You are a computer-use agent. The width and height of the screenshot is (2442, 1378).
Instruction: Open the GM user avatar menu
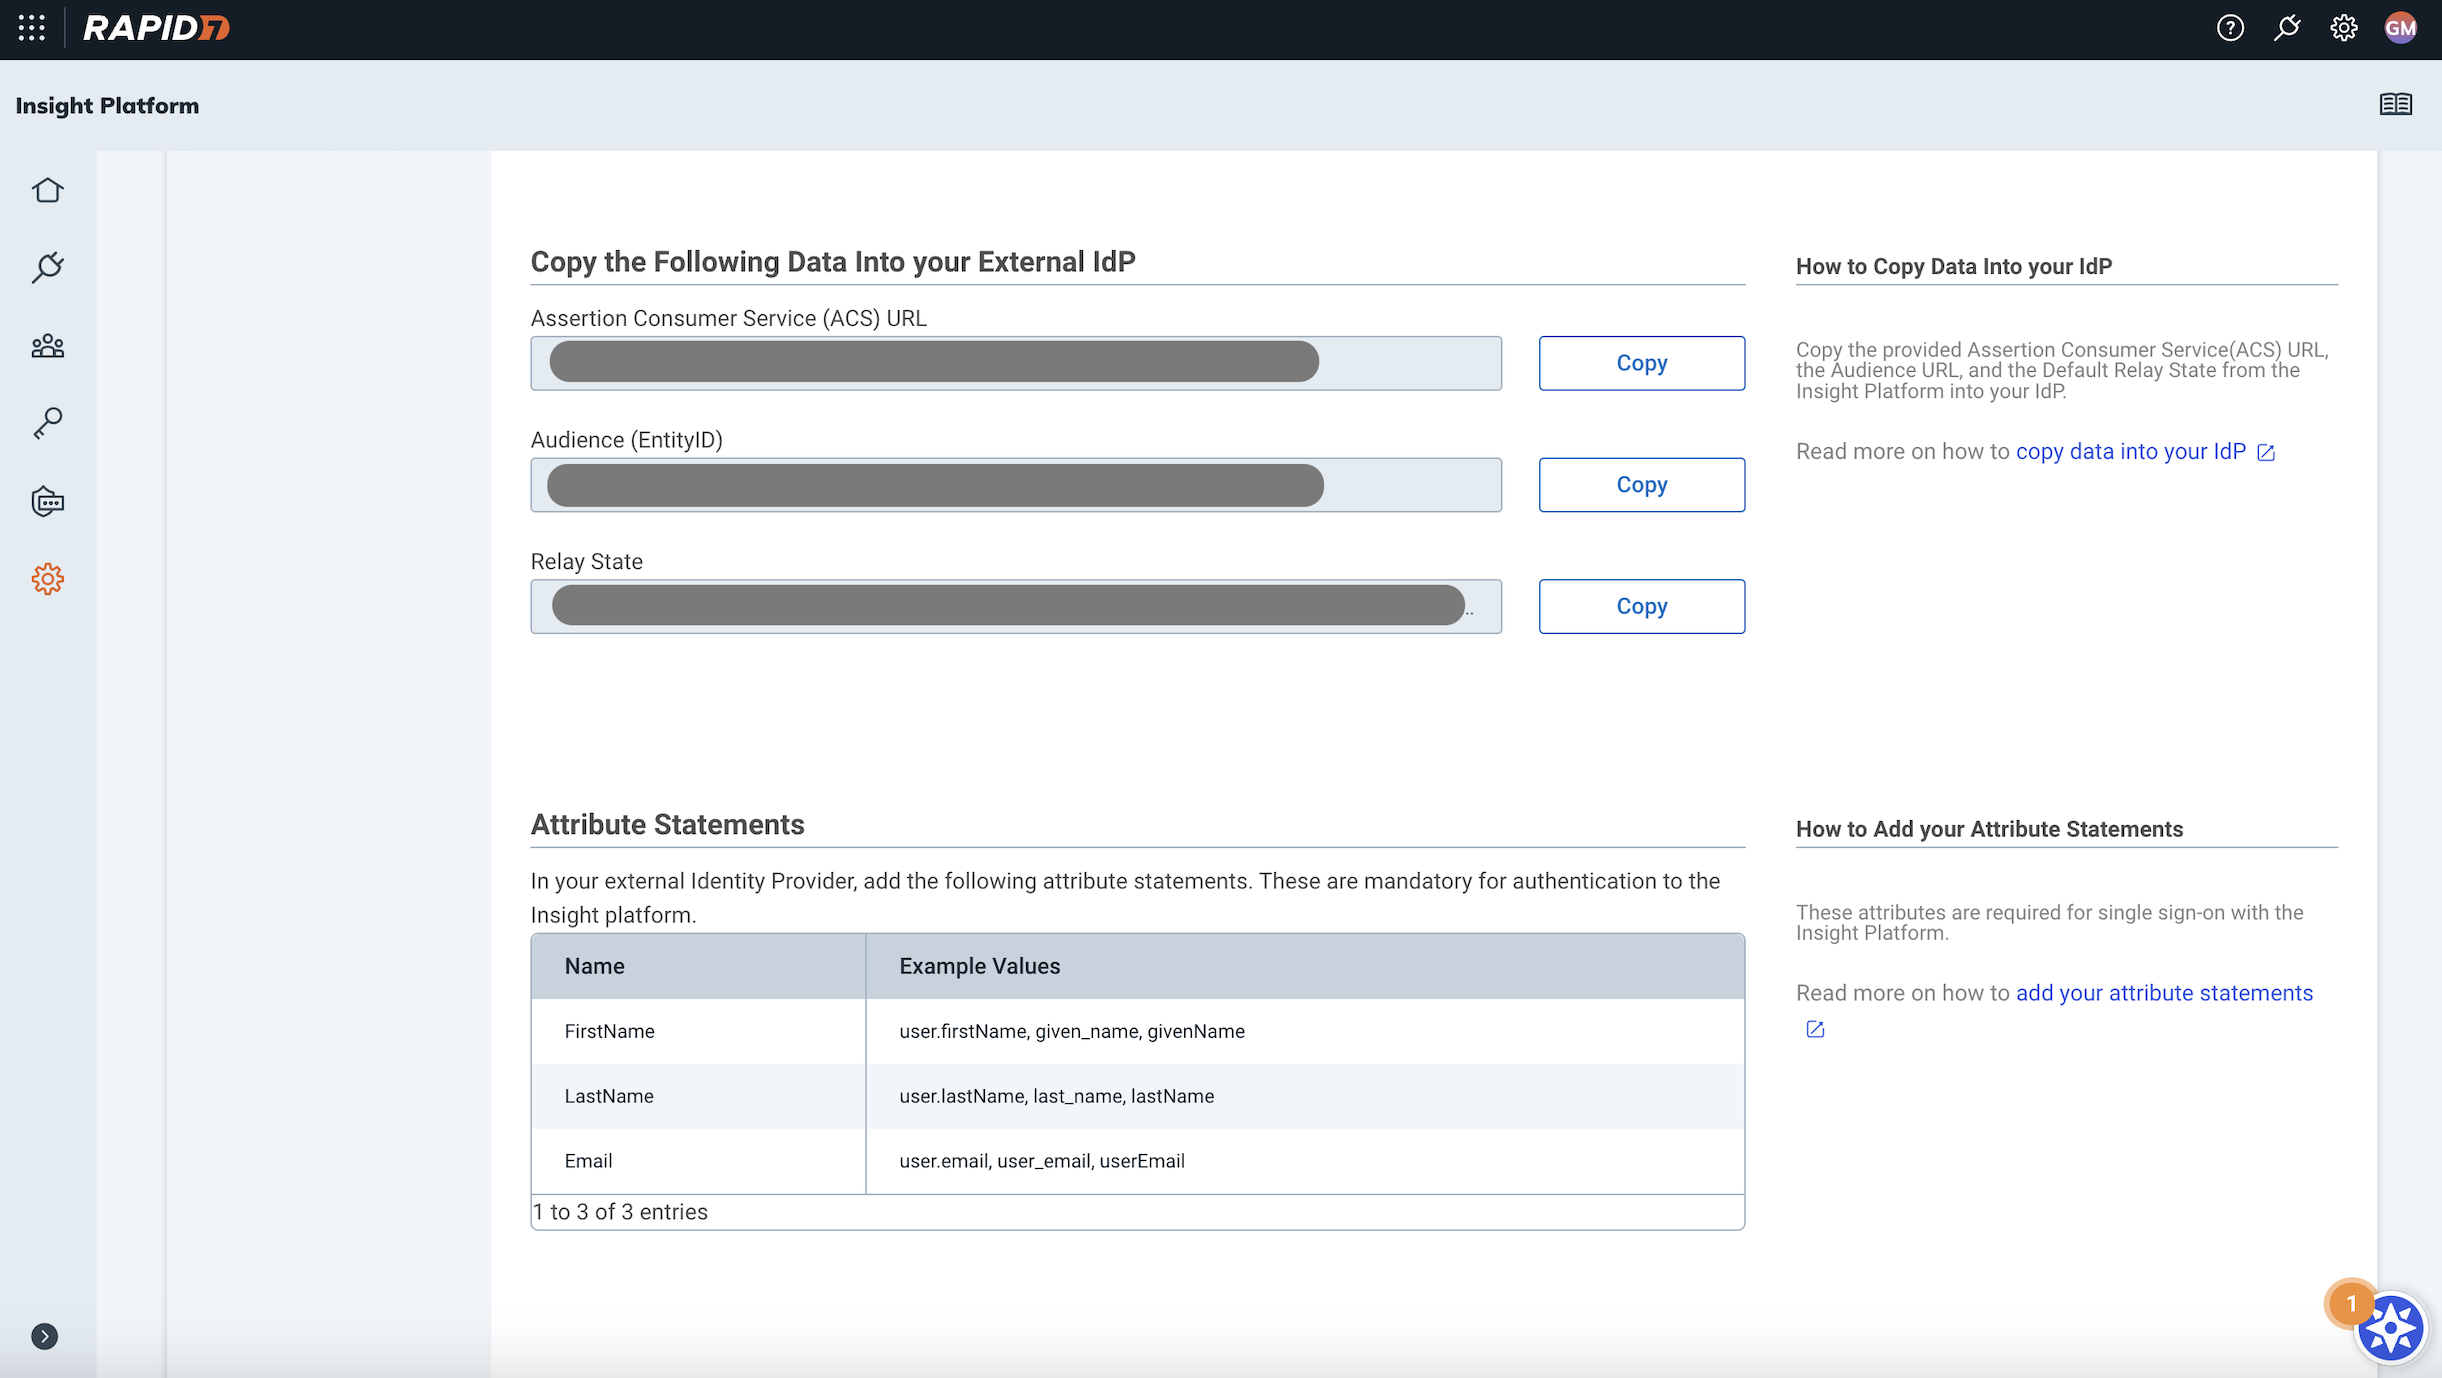tap(2401, 28)
